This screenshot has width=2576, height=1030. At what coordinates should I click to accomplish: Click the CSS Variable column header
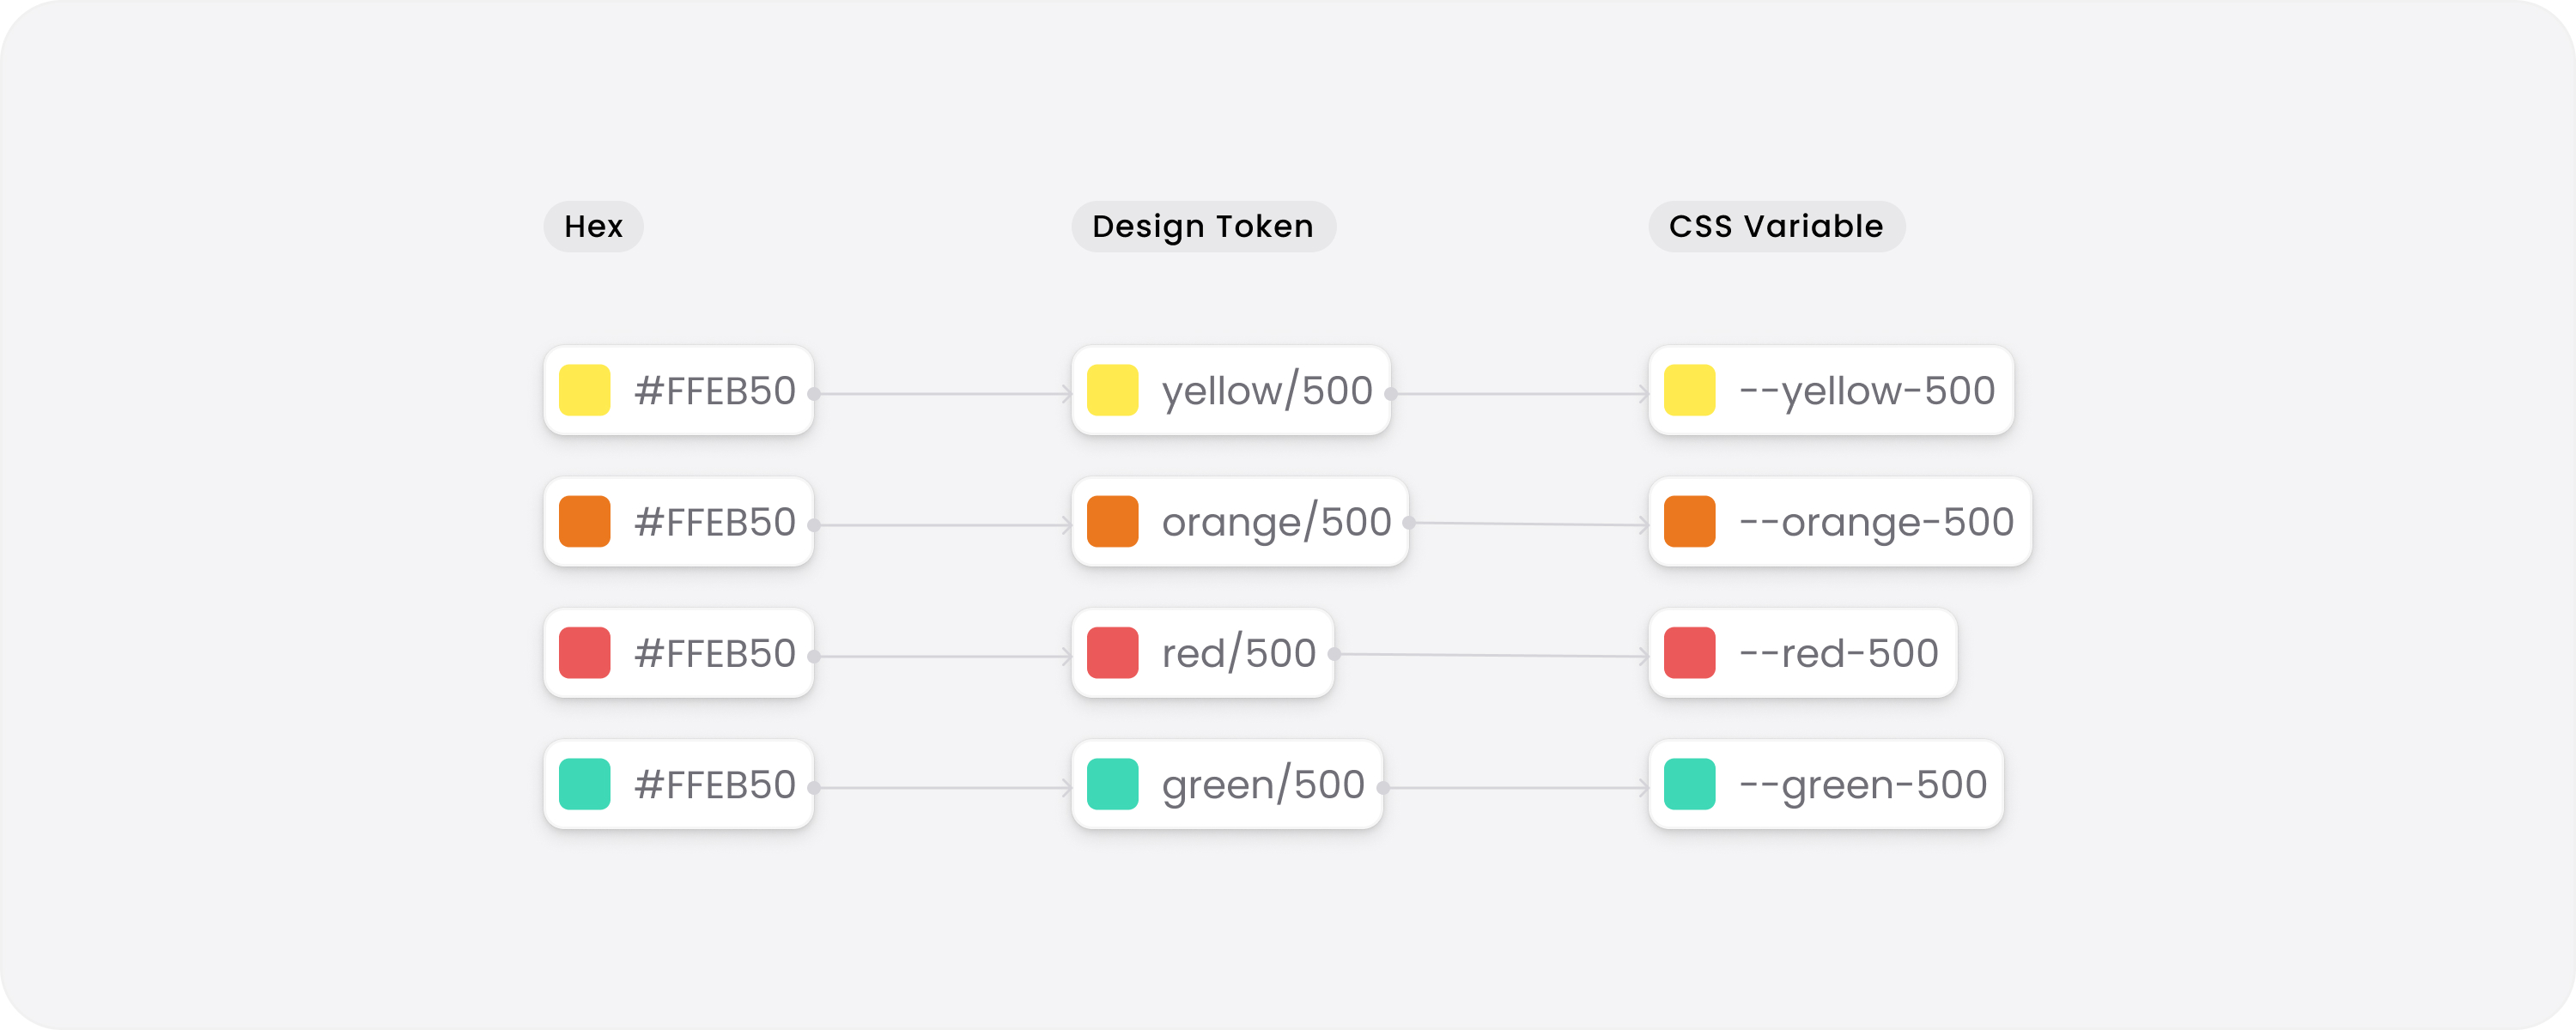(1776, 226)
